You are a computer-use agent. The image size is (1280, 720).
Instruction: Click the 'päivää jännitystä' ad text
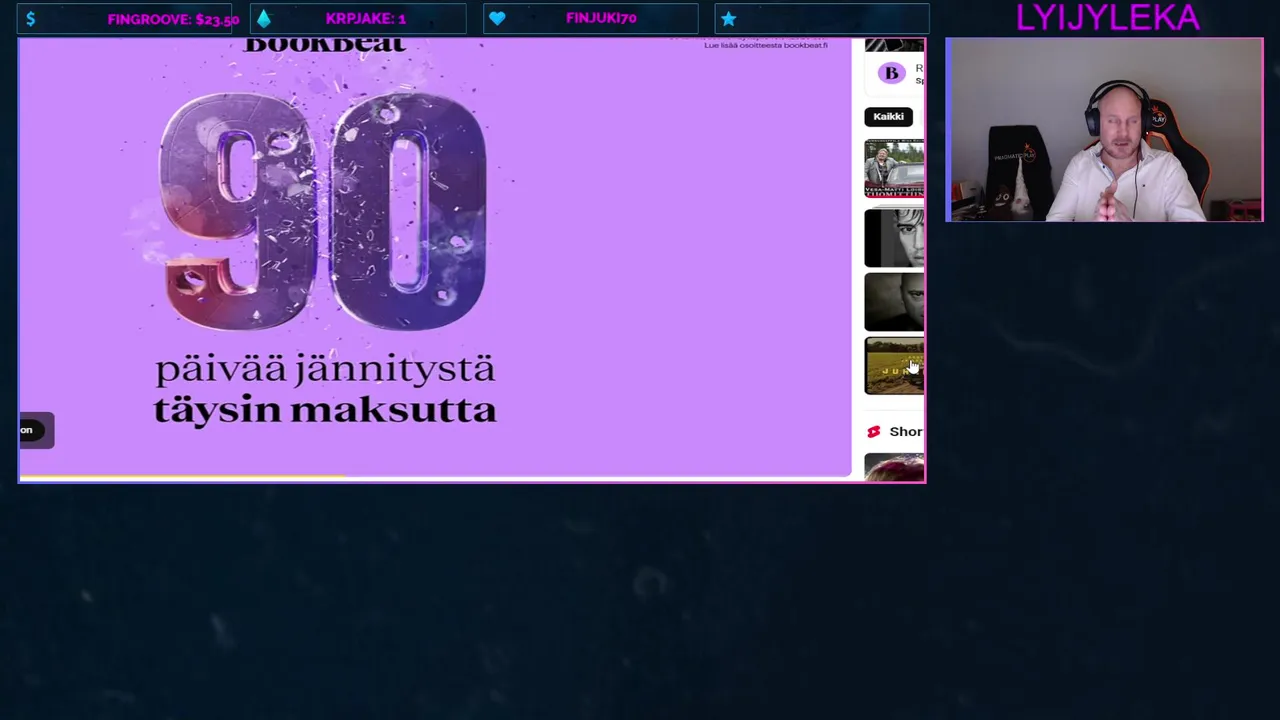(x=325, y=369)
